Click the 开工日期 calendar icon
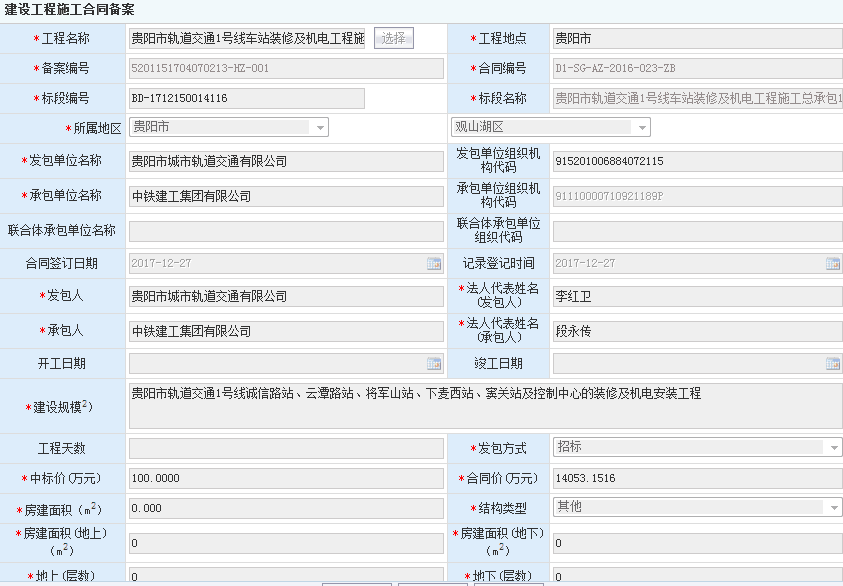 coord(434,364)
